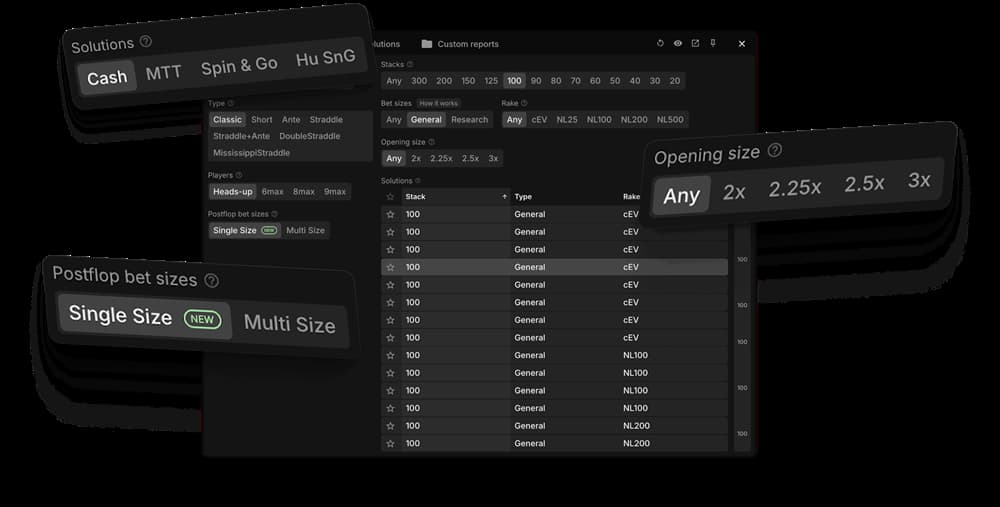This screenshot has height=507, width=1000.
Task: Help icon beside small Postflop bet sizes label
Action: tap(275, 214)
